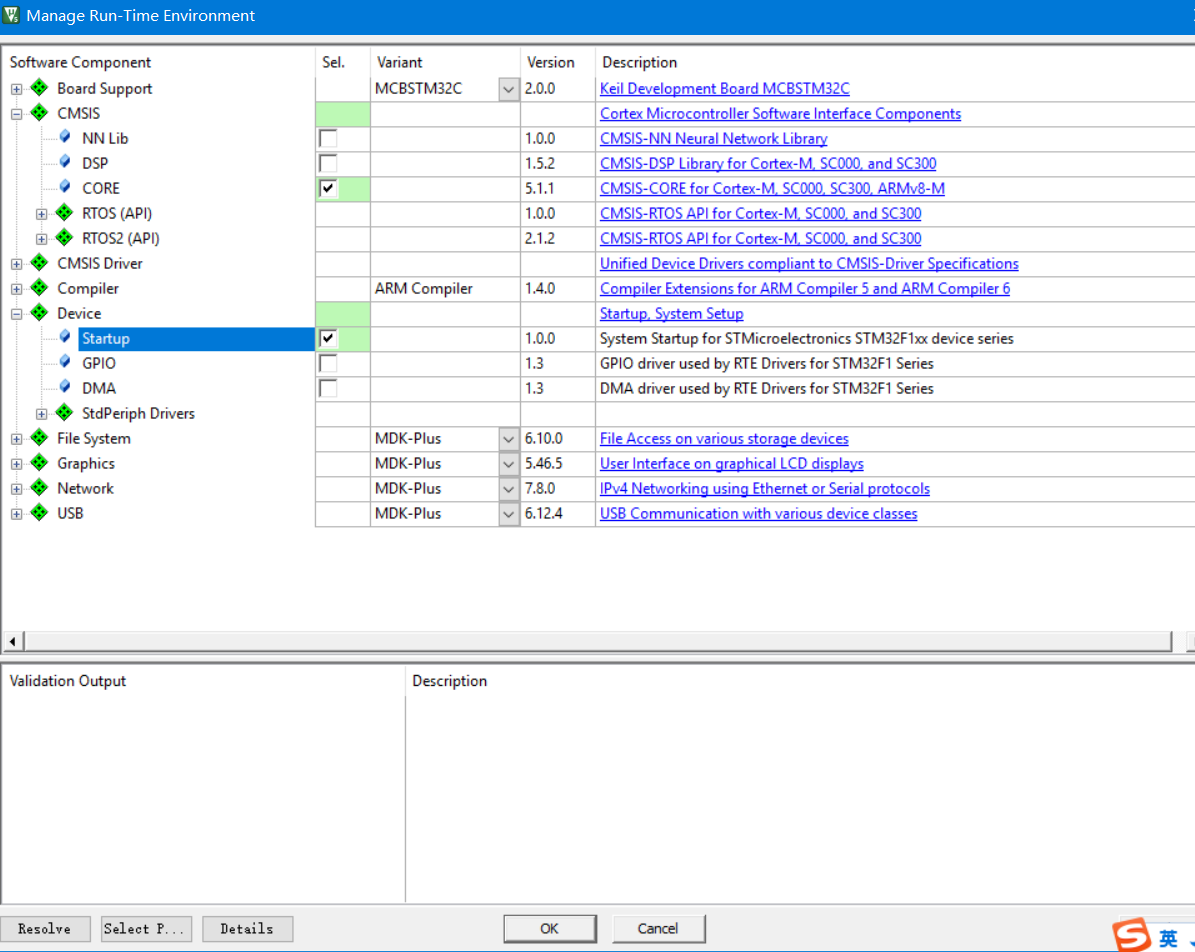Expand the CMSIS Driver tree node
Image resolution: width=1195 pixels, height=952 pixels.
tap(16, 264)
